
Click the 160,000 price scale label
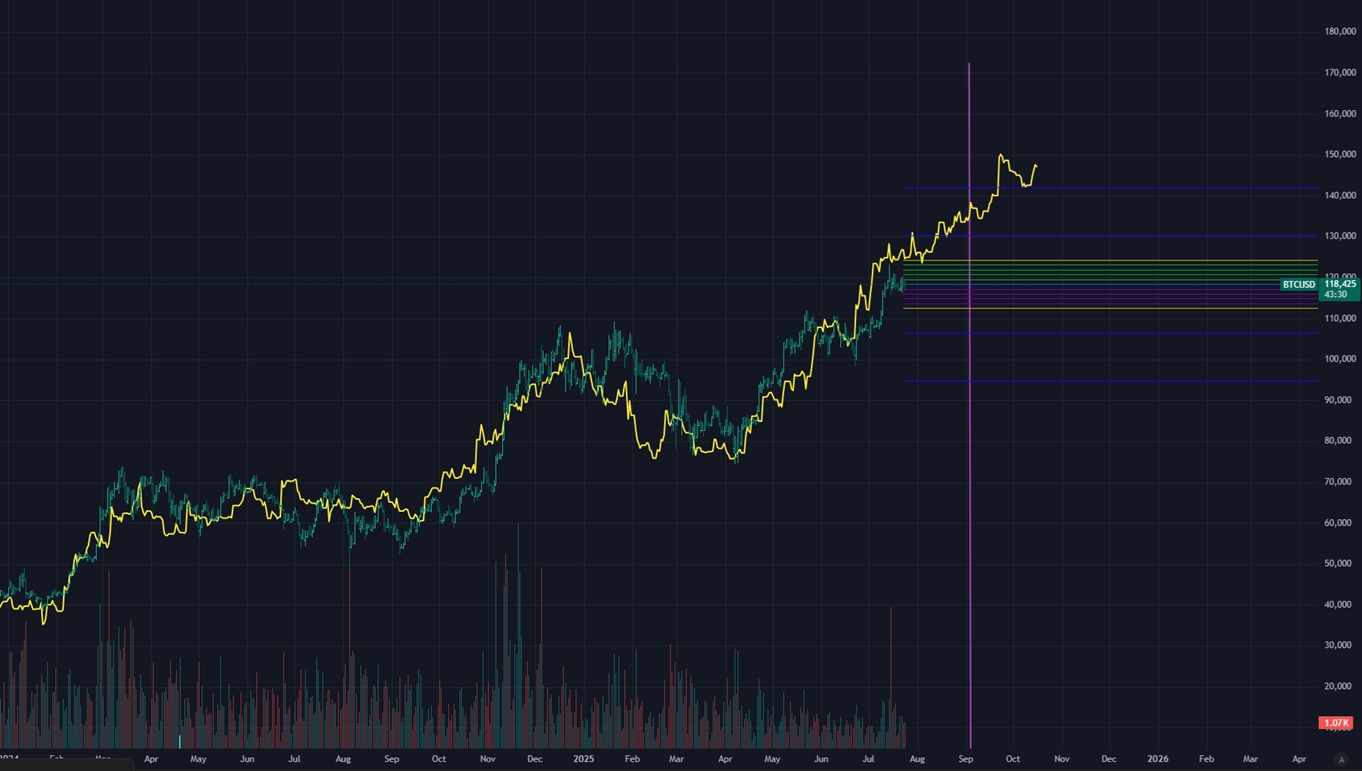[1340, 113]
